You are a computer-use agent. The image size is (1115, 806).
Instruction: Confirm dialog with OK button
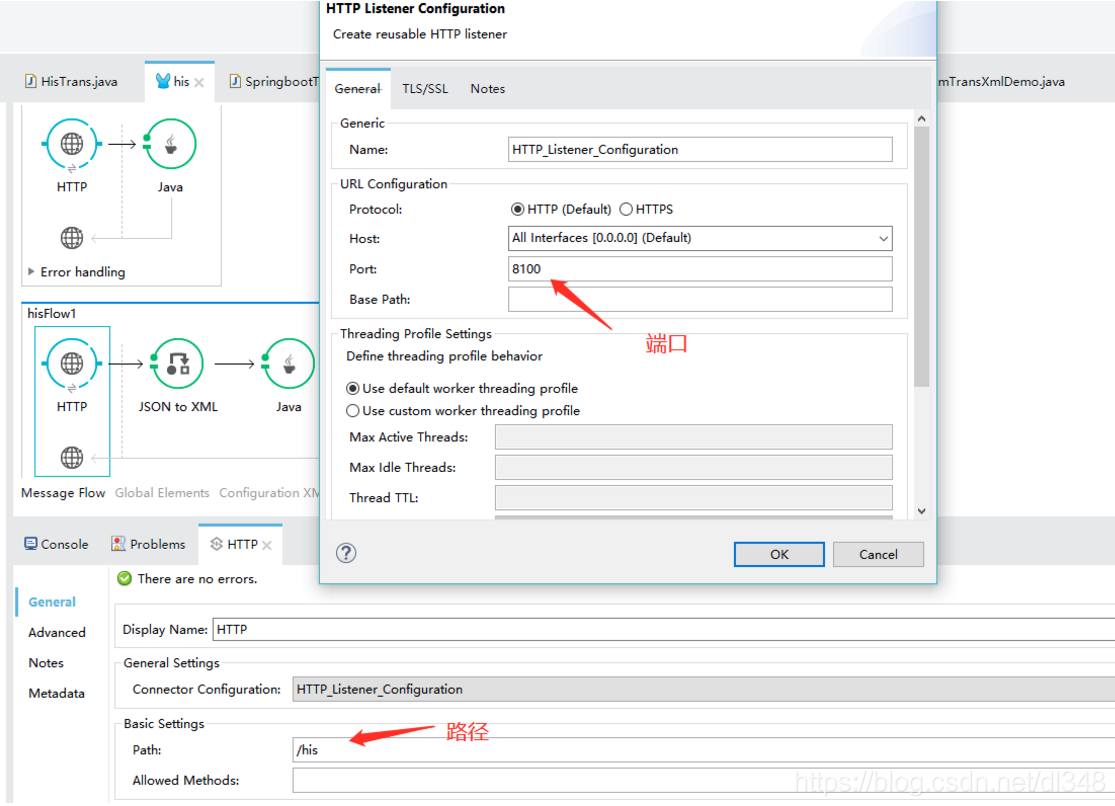779,554
